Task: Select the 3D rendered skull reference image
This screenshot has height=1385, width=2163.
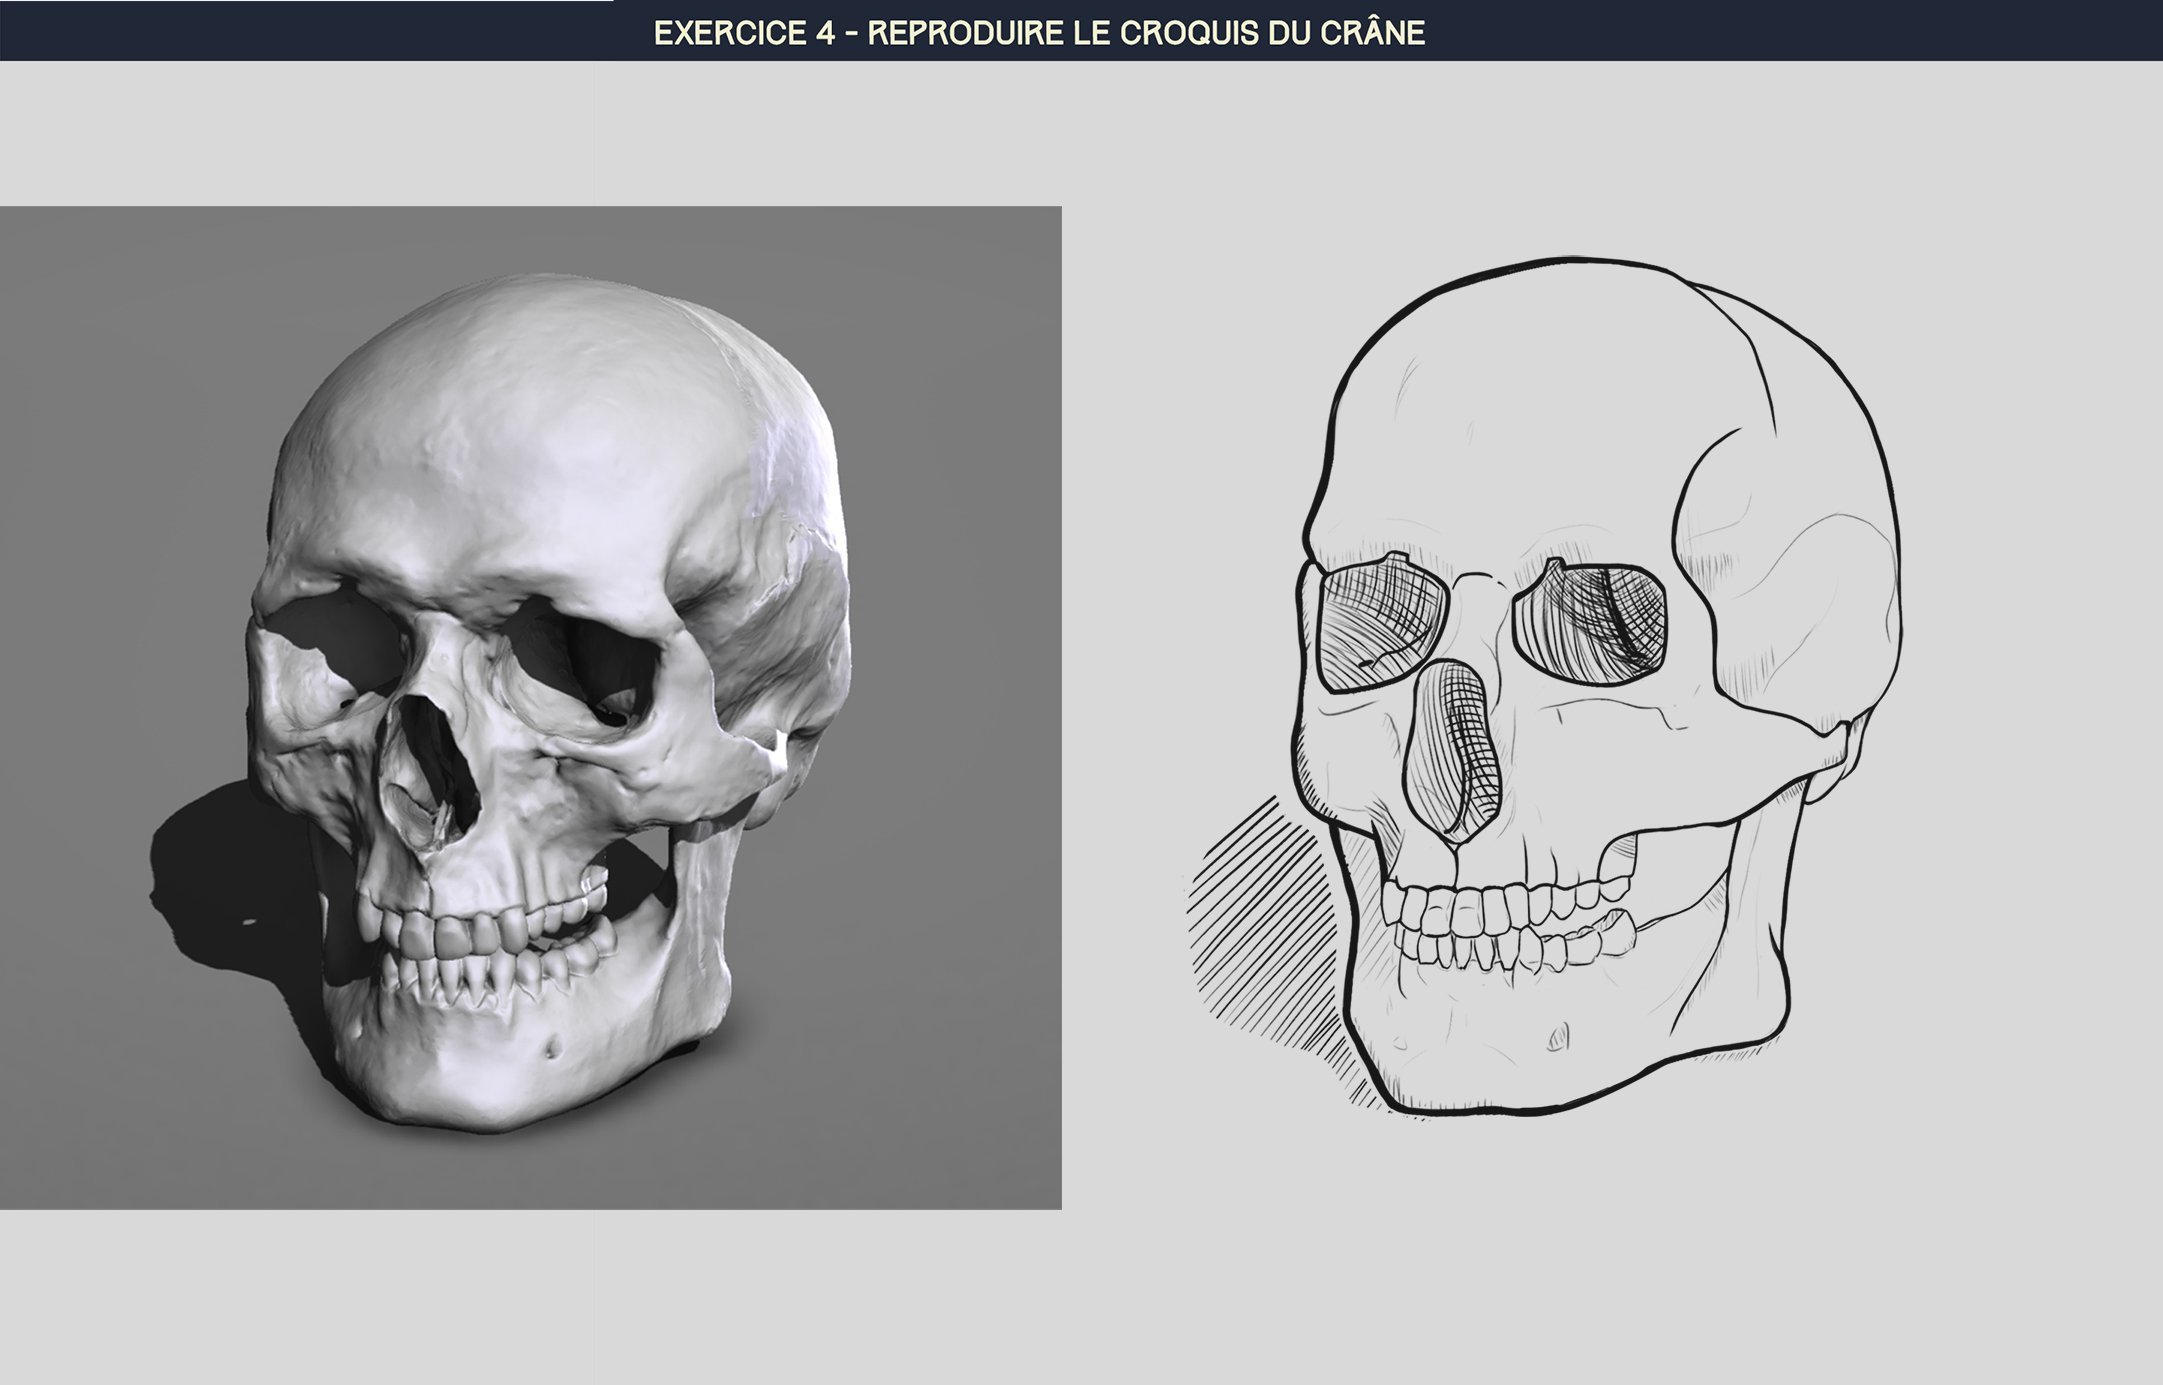Action: 530,707
